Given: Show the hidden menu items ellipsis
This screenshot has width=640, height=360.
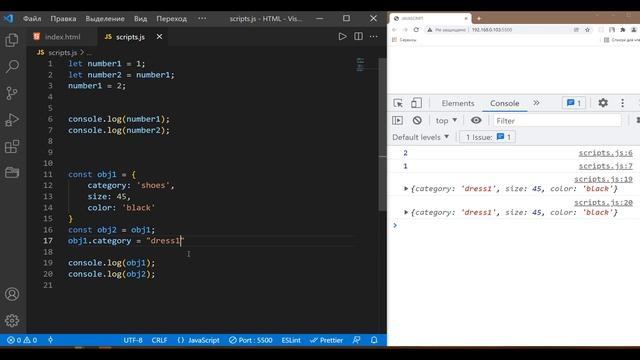Looking at the screenshot, I should pos(202,19).
